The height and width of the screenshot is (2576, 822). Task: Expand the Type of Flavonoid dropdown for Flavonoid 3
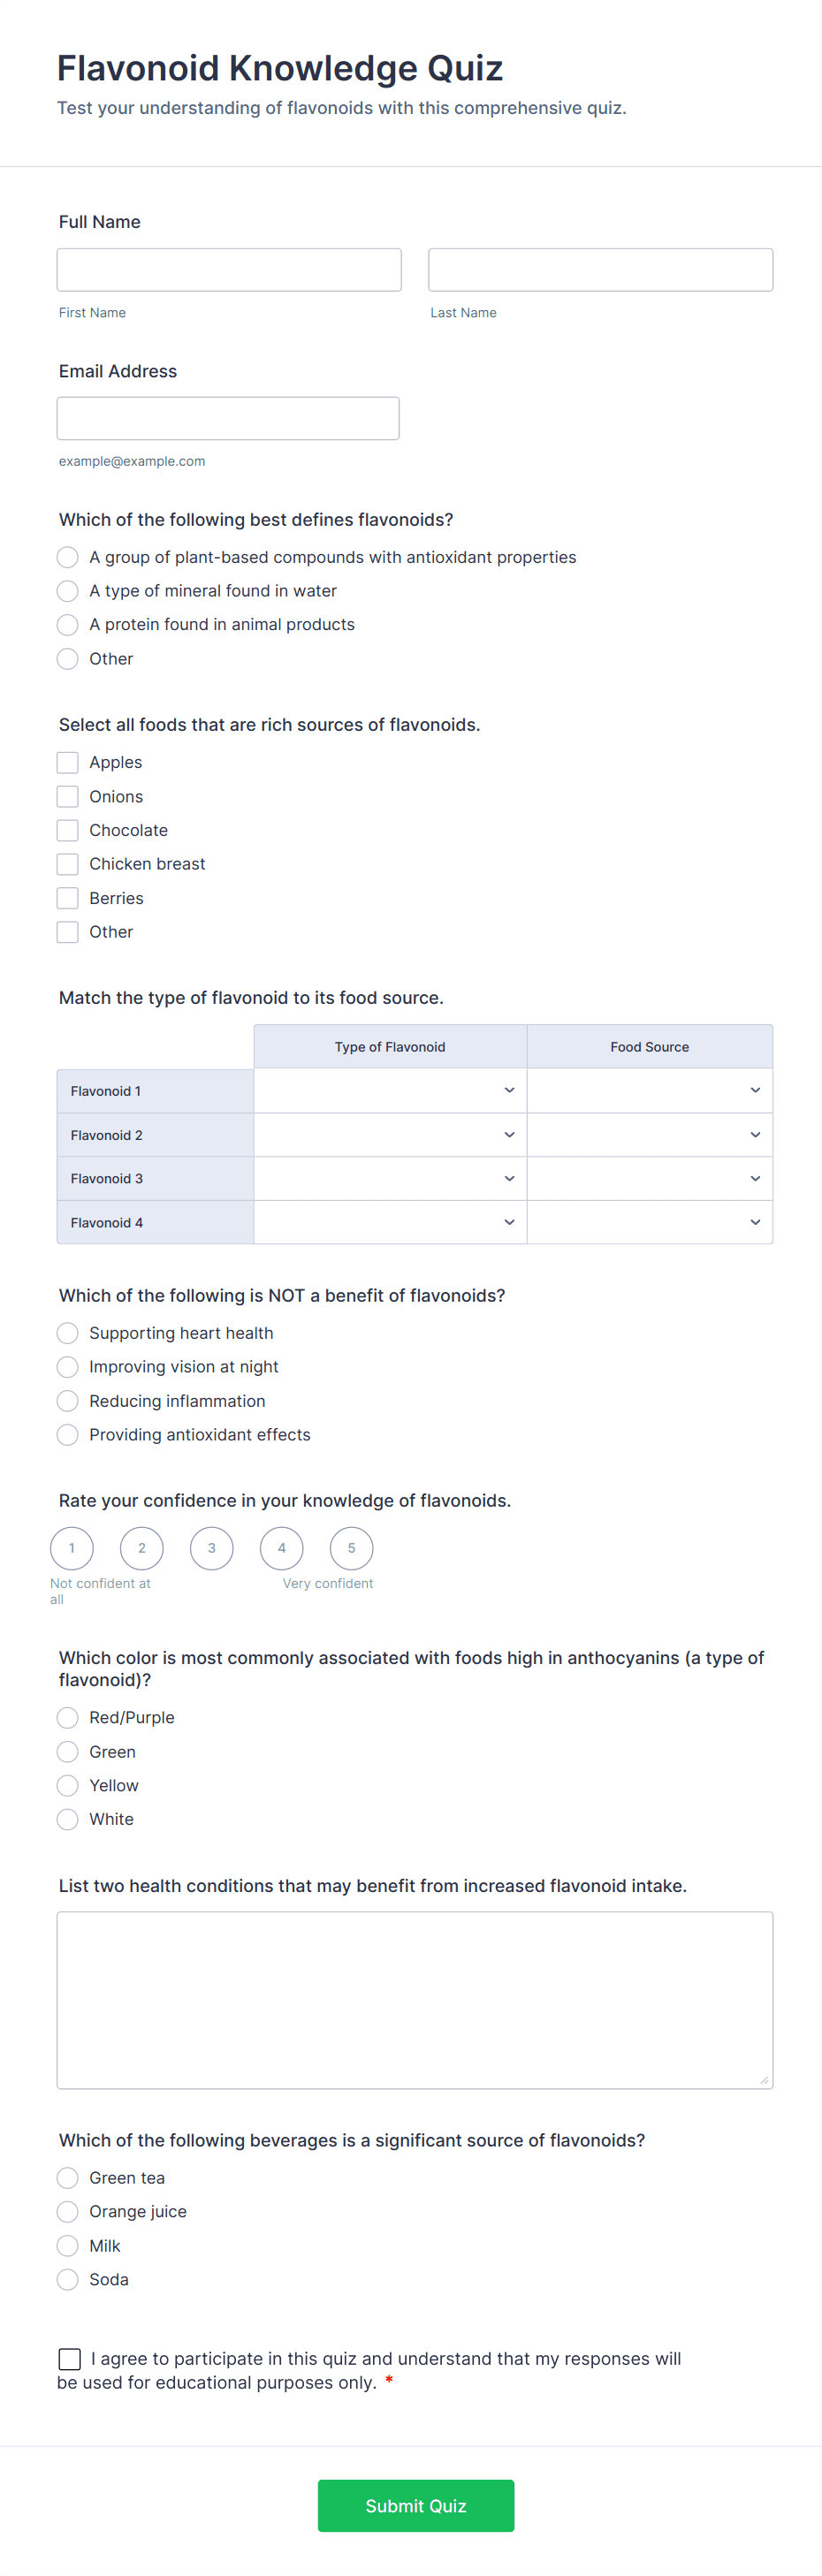[389, 1178]
